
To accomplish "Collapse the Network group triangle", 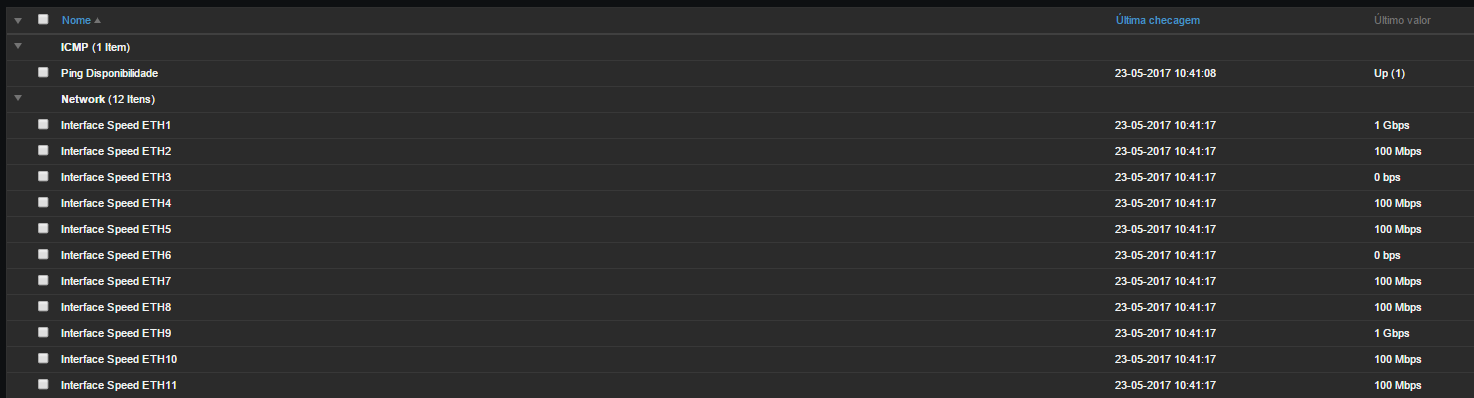I will coord(18,98).
